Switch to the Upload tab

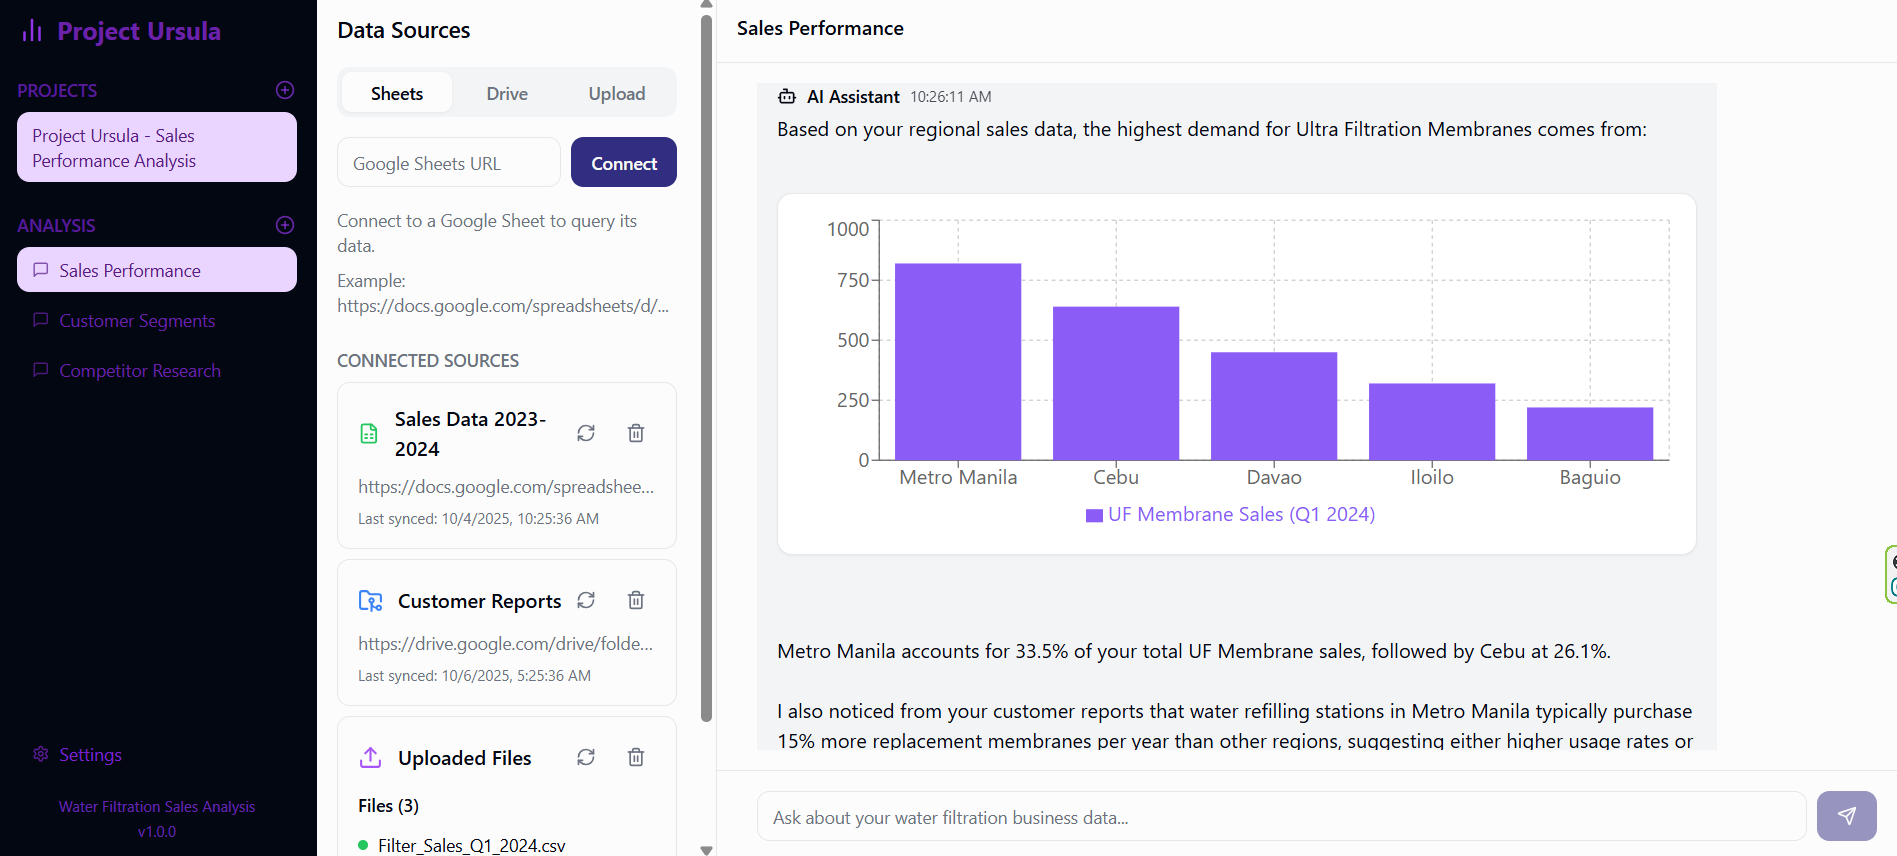pyautogui.click(x=617, y=93)
